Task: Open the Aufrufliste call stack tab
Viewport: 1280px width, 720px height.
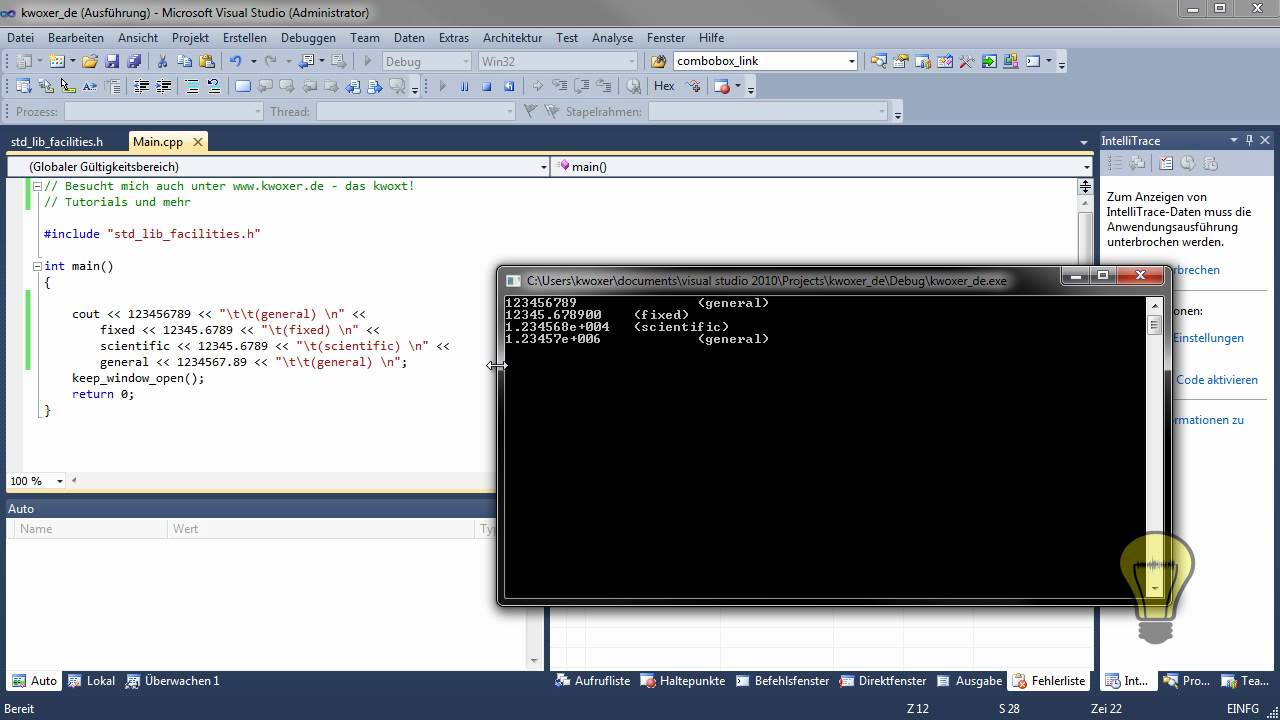Action: tap(593, 681)
